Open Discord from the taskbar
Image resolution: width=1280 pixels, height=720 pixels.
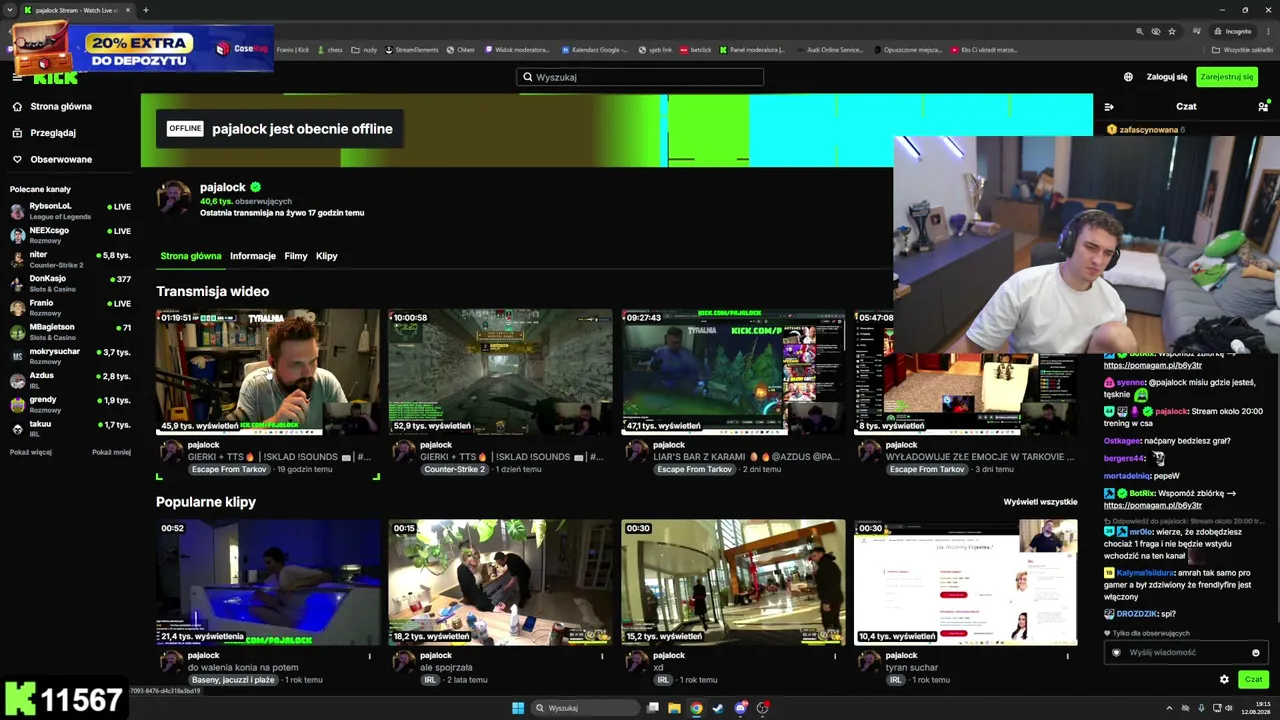(x=740, y=708)
